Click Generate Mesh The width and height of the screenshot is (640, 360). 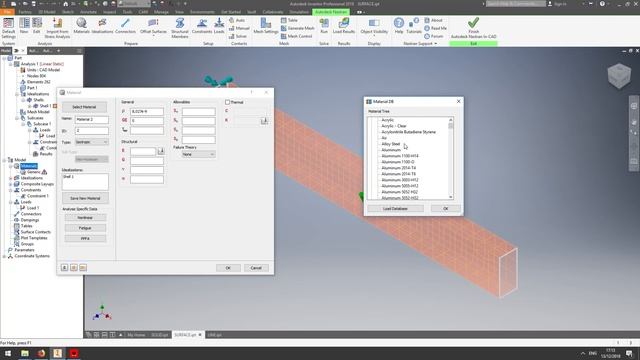coord(298,28)
